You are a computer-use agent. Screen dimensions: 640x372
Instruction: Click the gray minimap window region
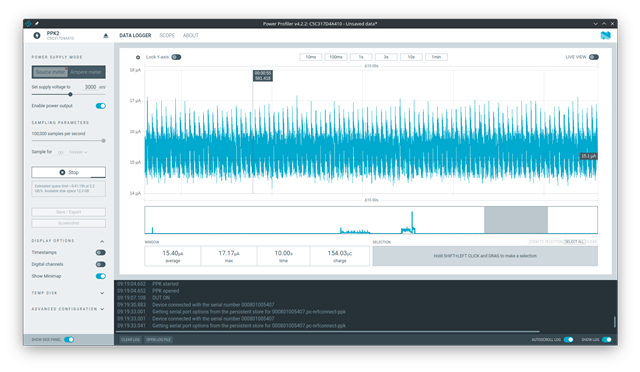coord(516,220)
